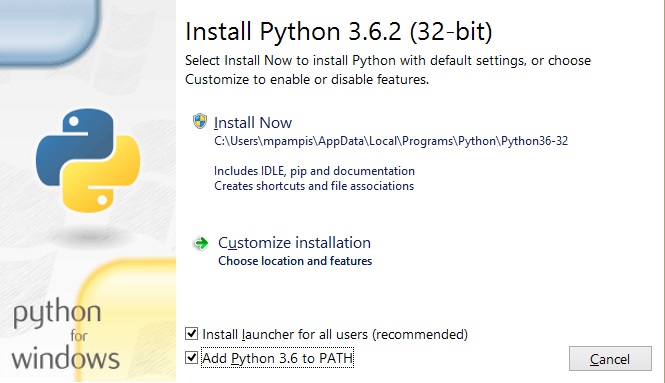Click the gray 'python' wordmark in sidebar
Screen dimensions: 665x383
click(x=57, y=313)
